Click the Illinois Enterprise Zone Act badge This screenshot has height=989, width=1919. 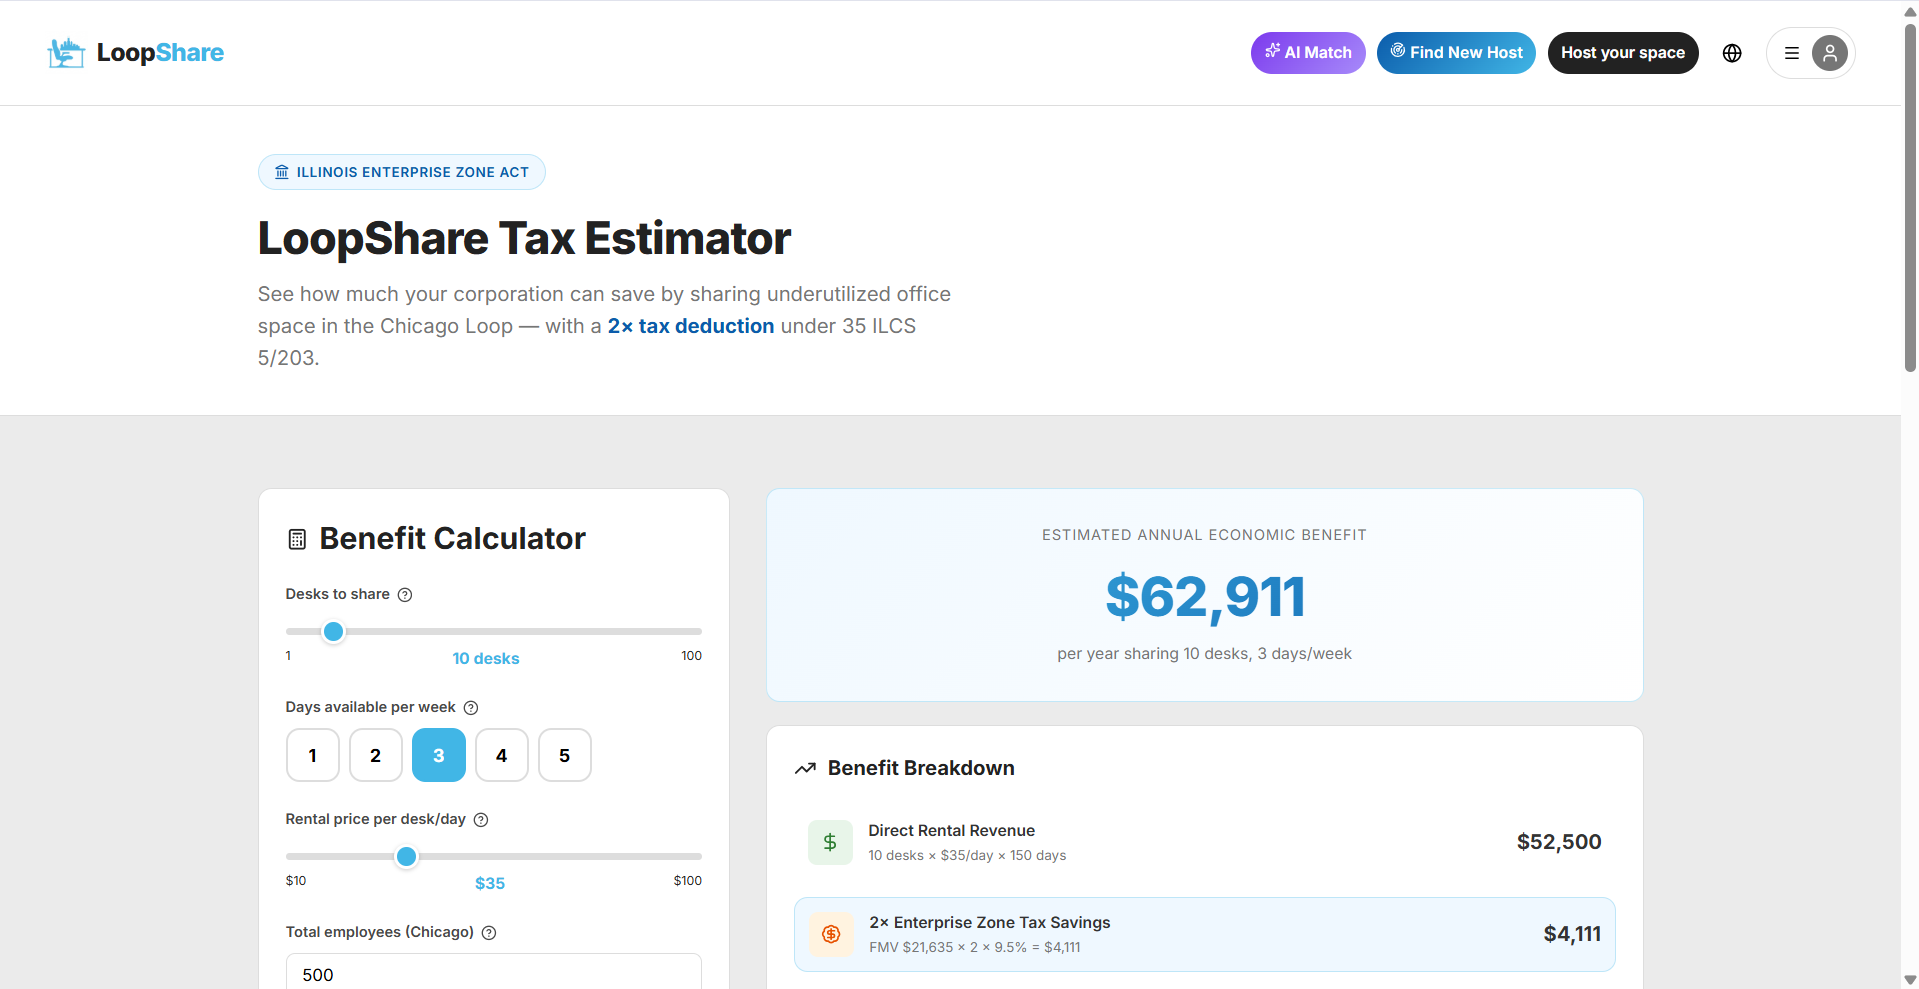pyautogui.click(x=402, y=172)
